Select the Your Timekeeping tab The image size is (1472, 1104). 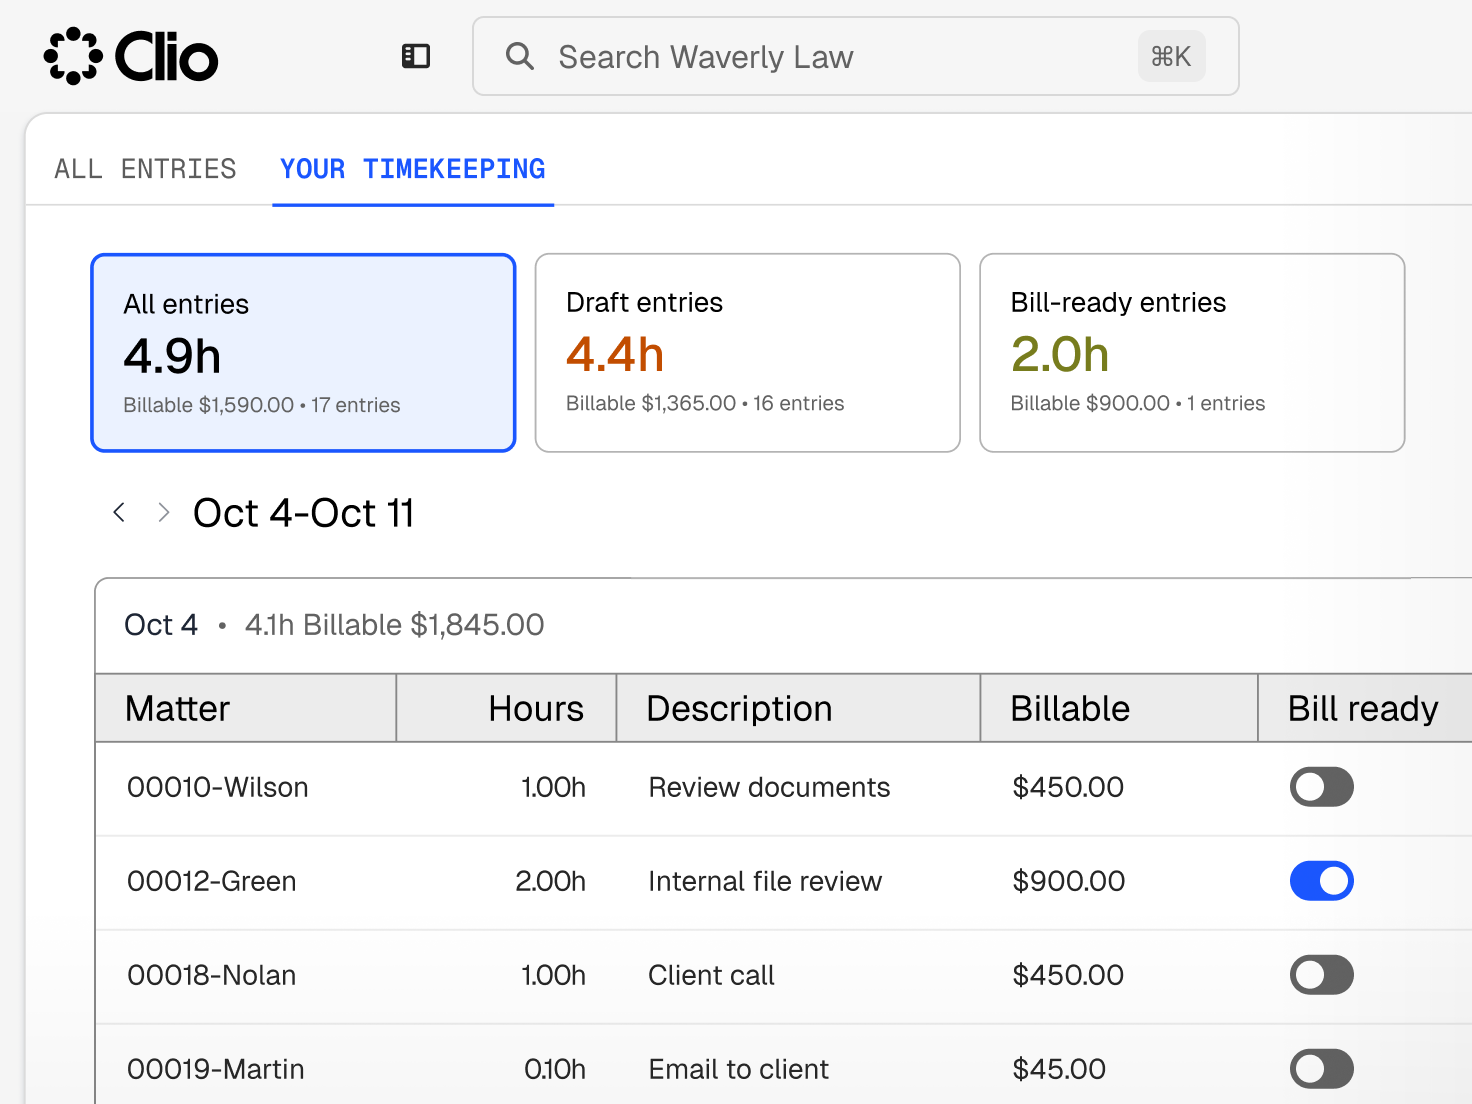[413, 169]
